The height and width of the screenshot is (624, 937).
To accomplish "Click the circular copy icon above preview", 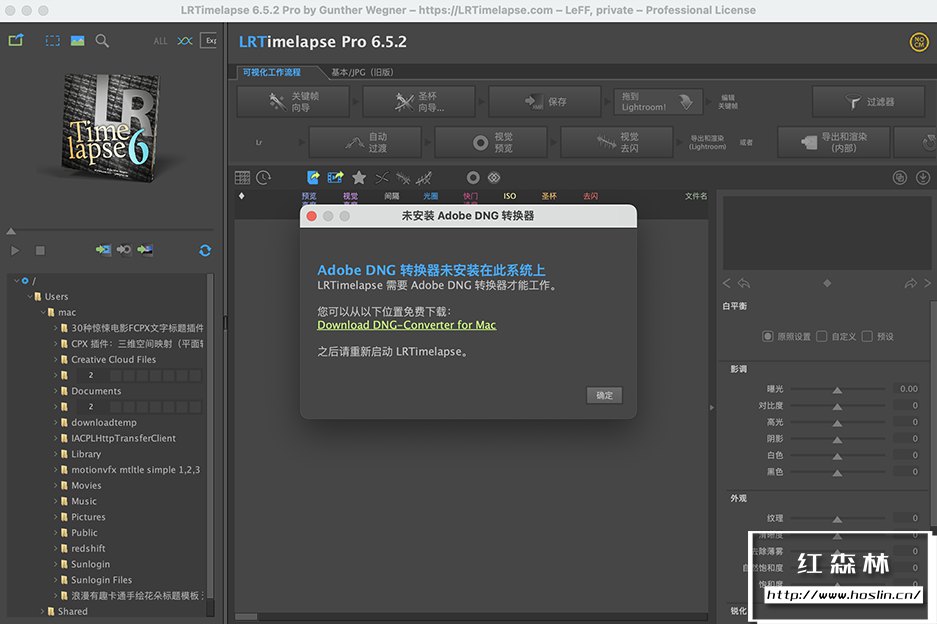I will 899,178.
